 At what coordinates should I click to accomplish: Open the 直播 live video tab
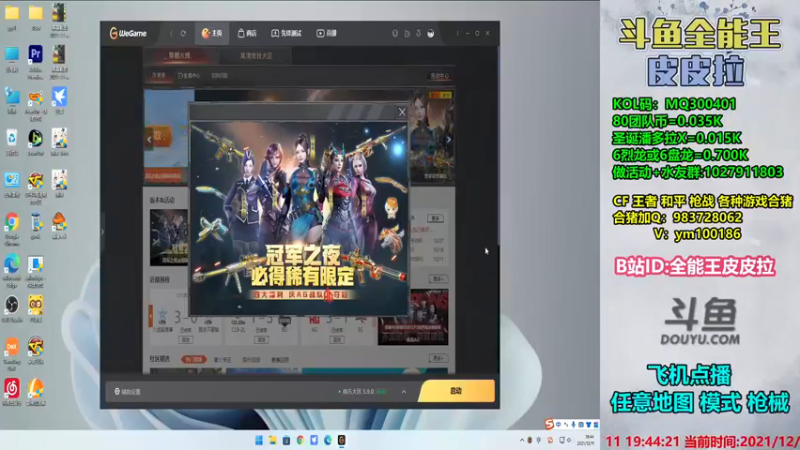point(327,33)
